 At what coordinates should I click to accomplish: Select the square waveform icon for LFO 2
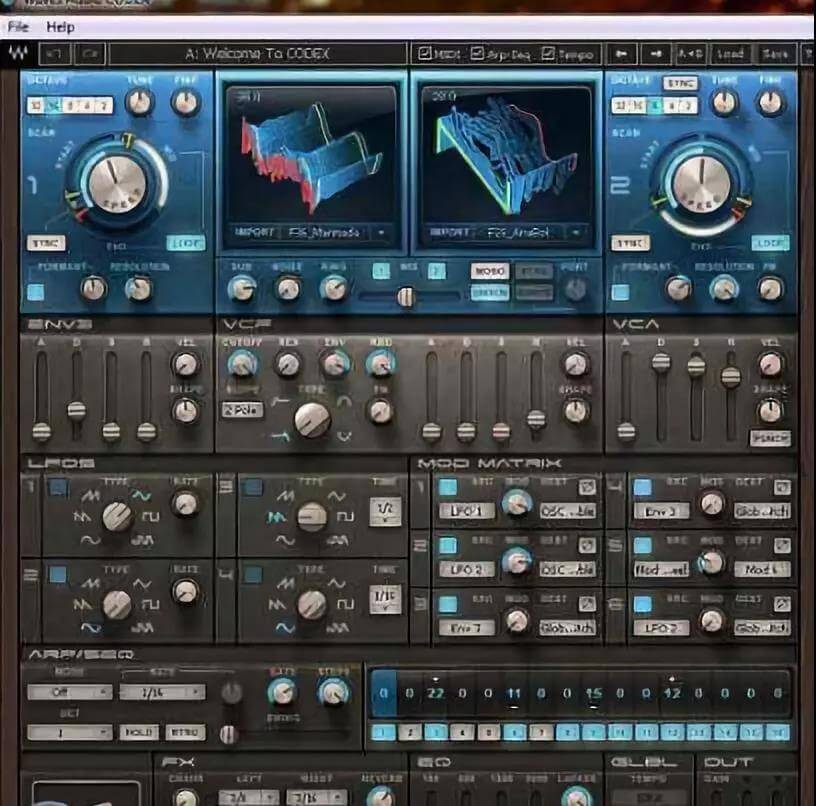[x=151, y=604]
